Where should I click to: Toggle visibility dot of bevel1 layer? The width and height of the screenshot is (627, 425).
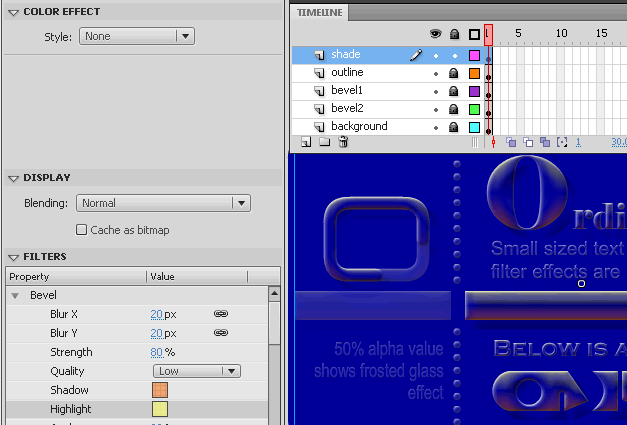tap(435, 91)
